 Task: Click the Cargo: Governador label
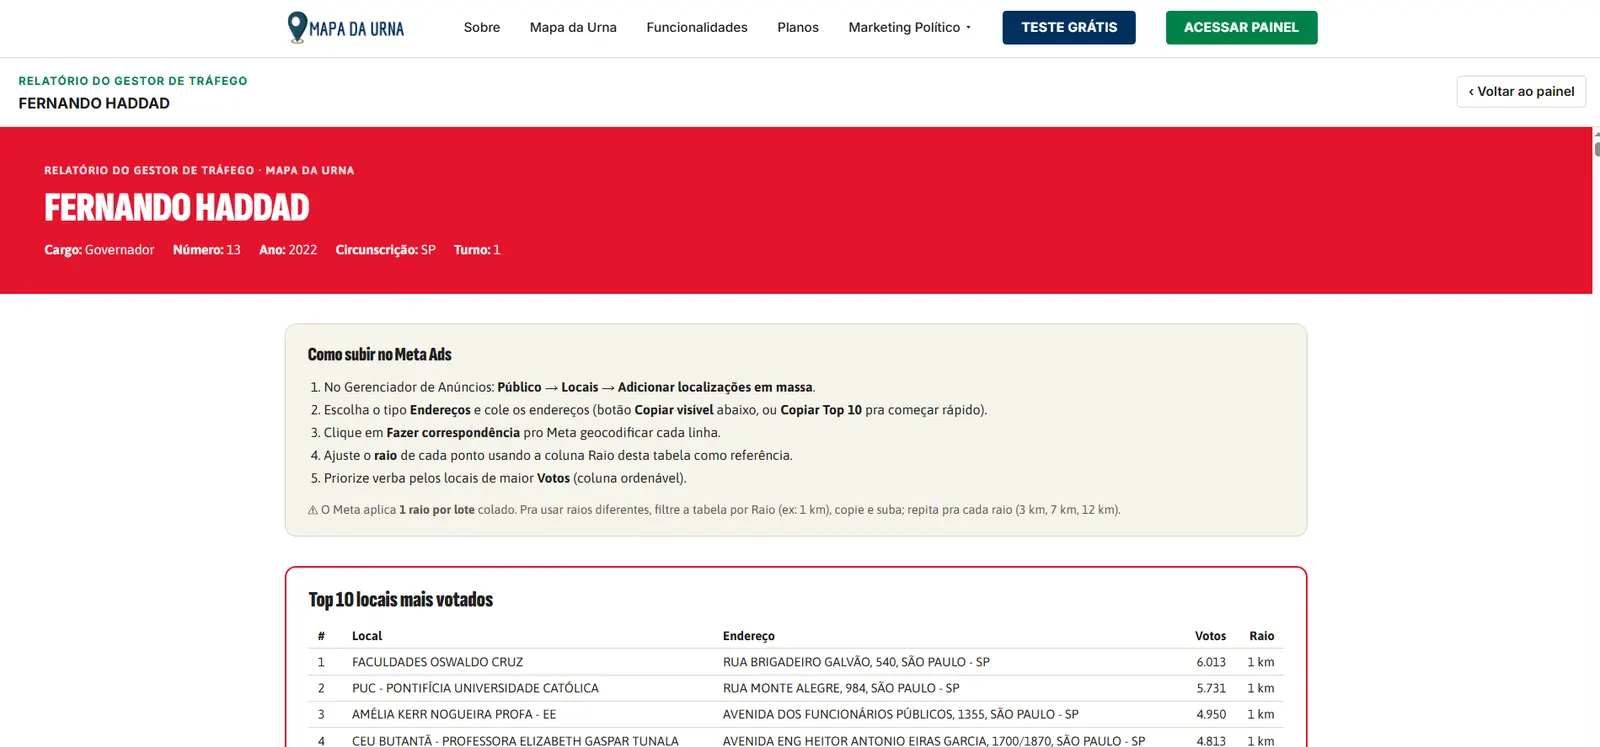coord(99,250)
